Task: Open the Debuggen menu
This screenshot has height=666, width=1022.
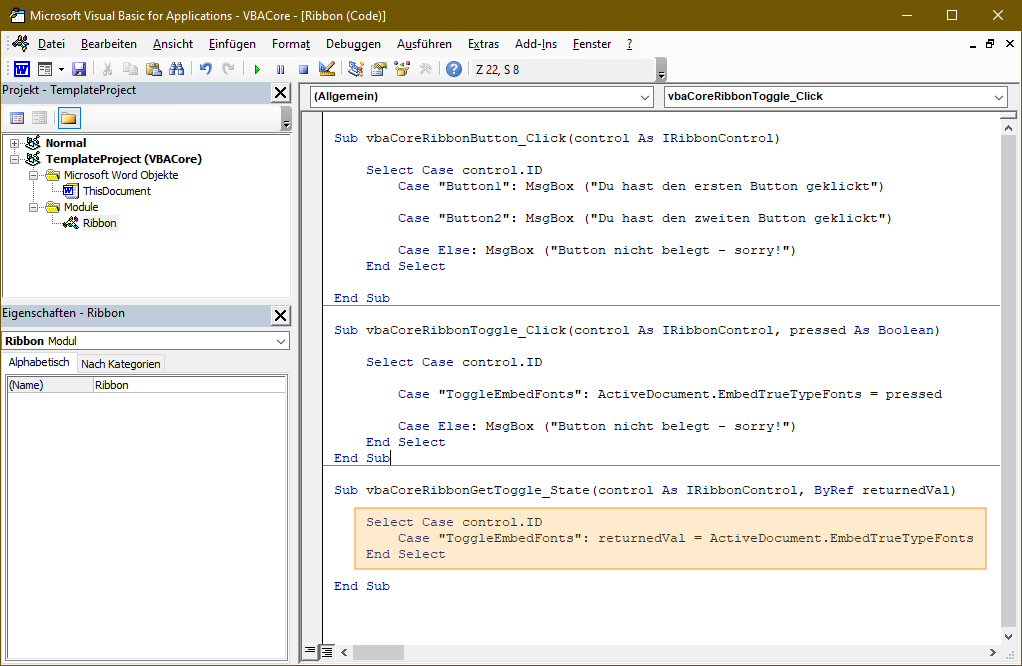Action: pyautogui.click(x=353, y=44)
